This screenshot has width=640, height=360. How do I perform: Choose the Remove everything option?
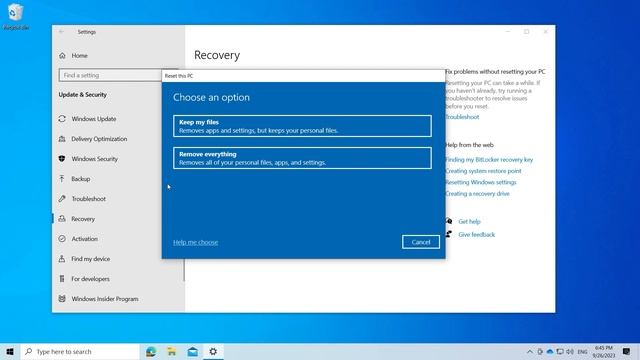click(x=302, y=158)
